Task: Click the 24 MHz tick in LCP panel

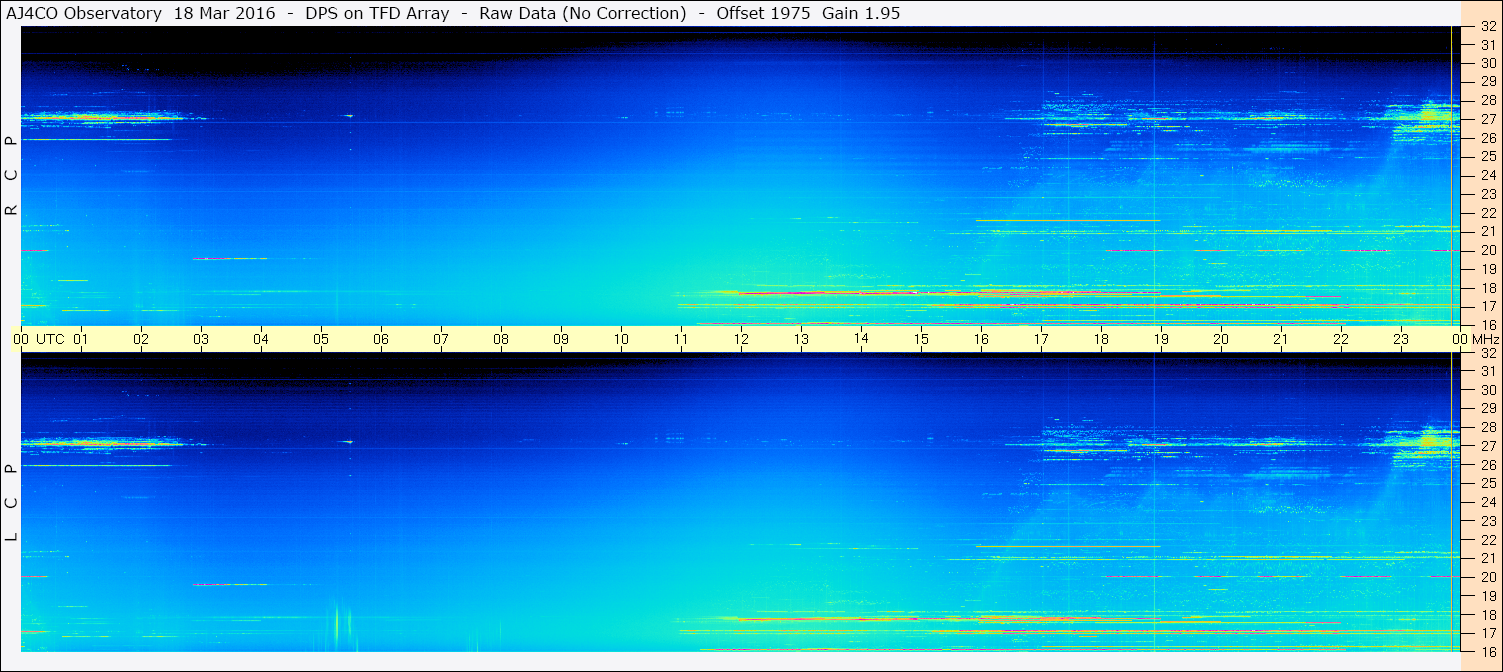Action: [x=1488, y=502]
